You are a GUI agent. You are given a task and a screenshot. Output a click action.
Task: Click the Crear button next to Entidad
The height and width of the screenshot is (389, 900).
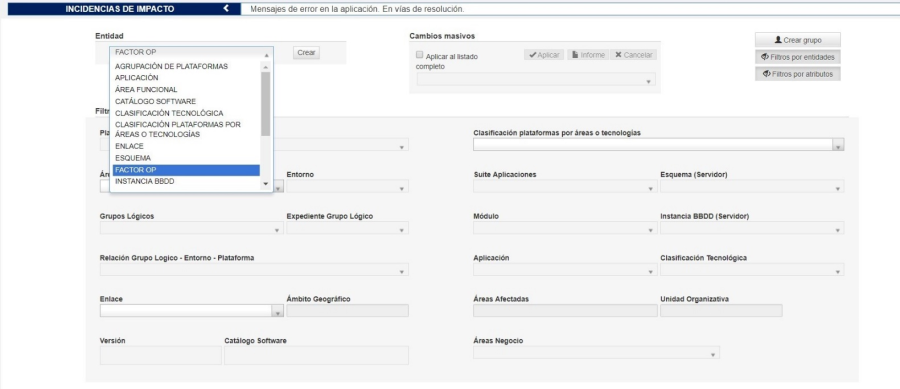click(x=307, y=52)
